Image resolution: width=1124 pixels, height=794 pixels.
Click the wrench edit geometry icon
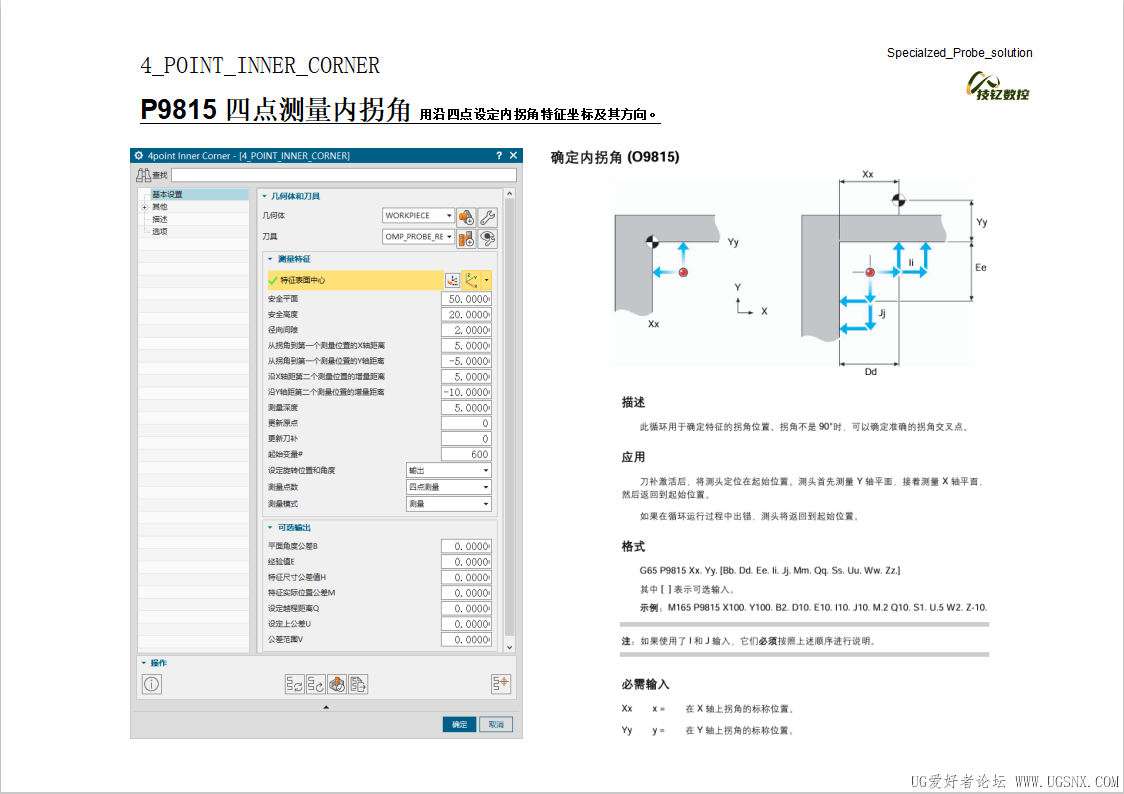[488, 216]
